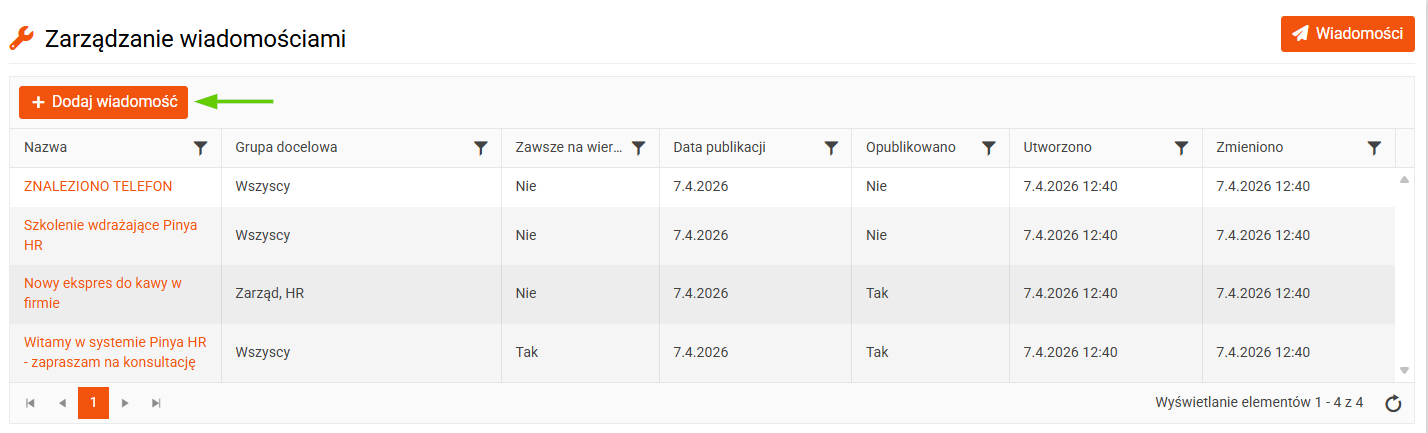Open filter for Data publikacji column
Screen dimensions: 1428x433
[x=831, y=148]
